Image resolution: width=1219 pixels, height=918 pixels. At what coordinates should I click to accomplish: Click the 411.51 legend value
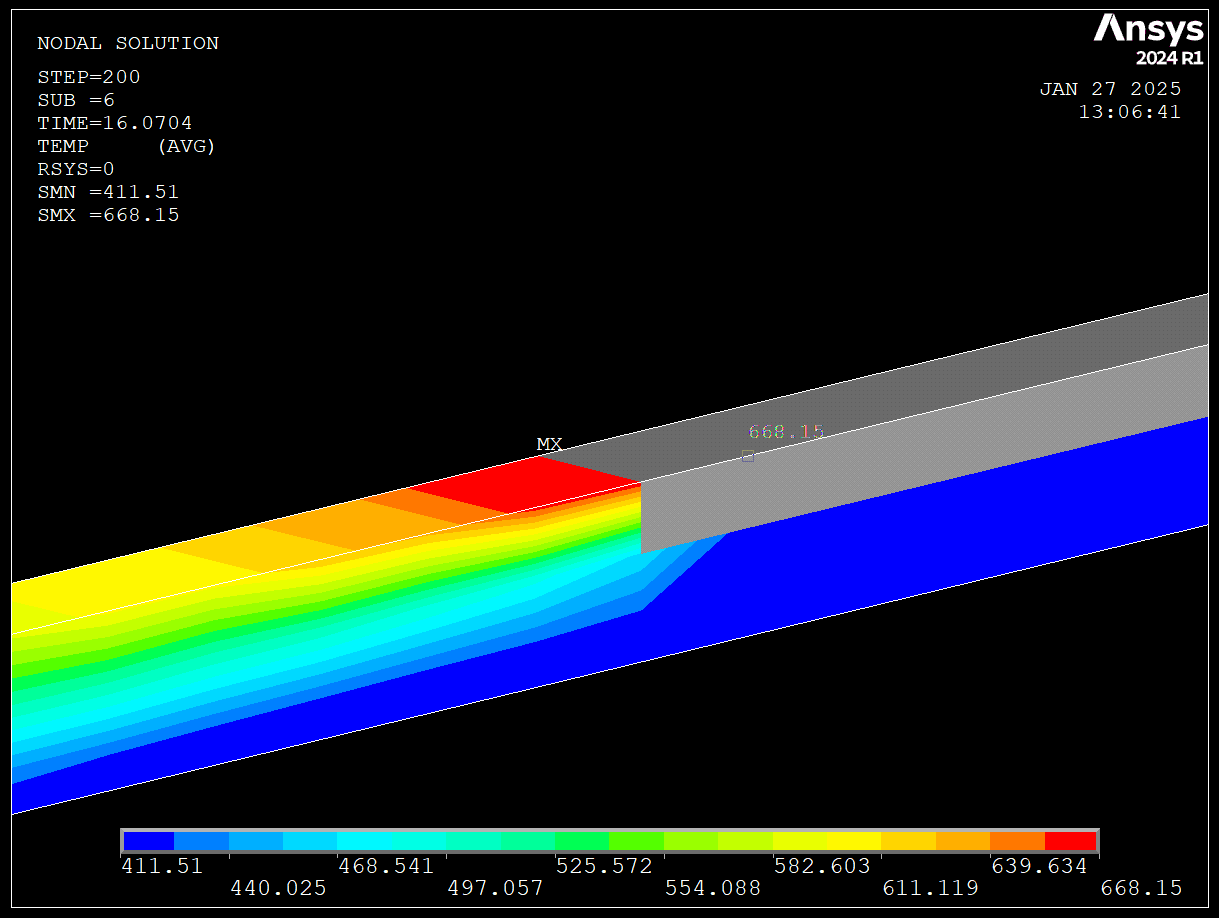(162, 866)
